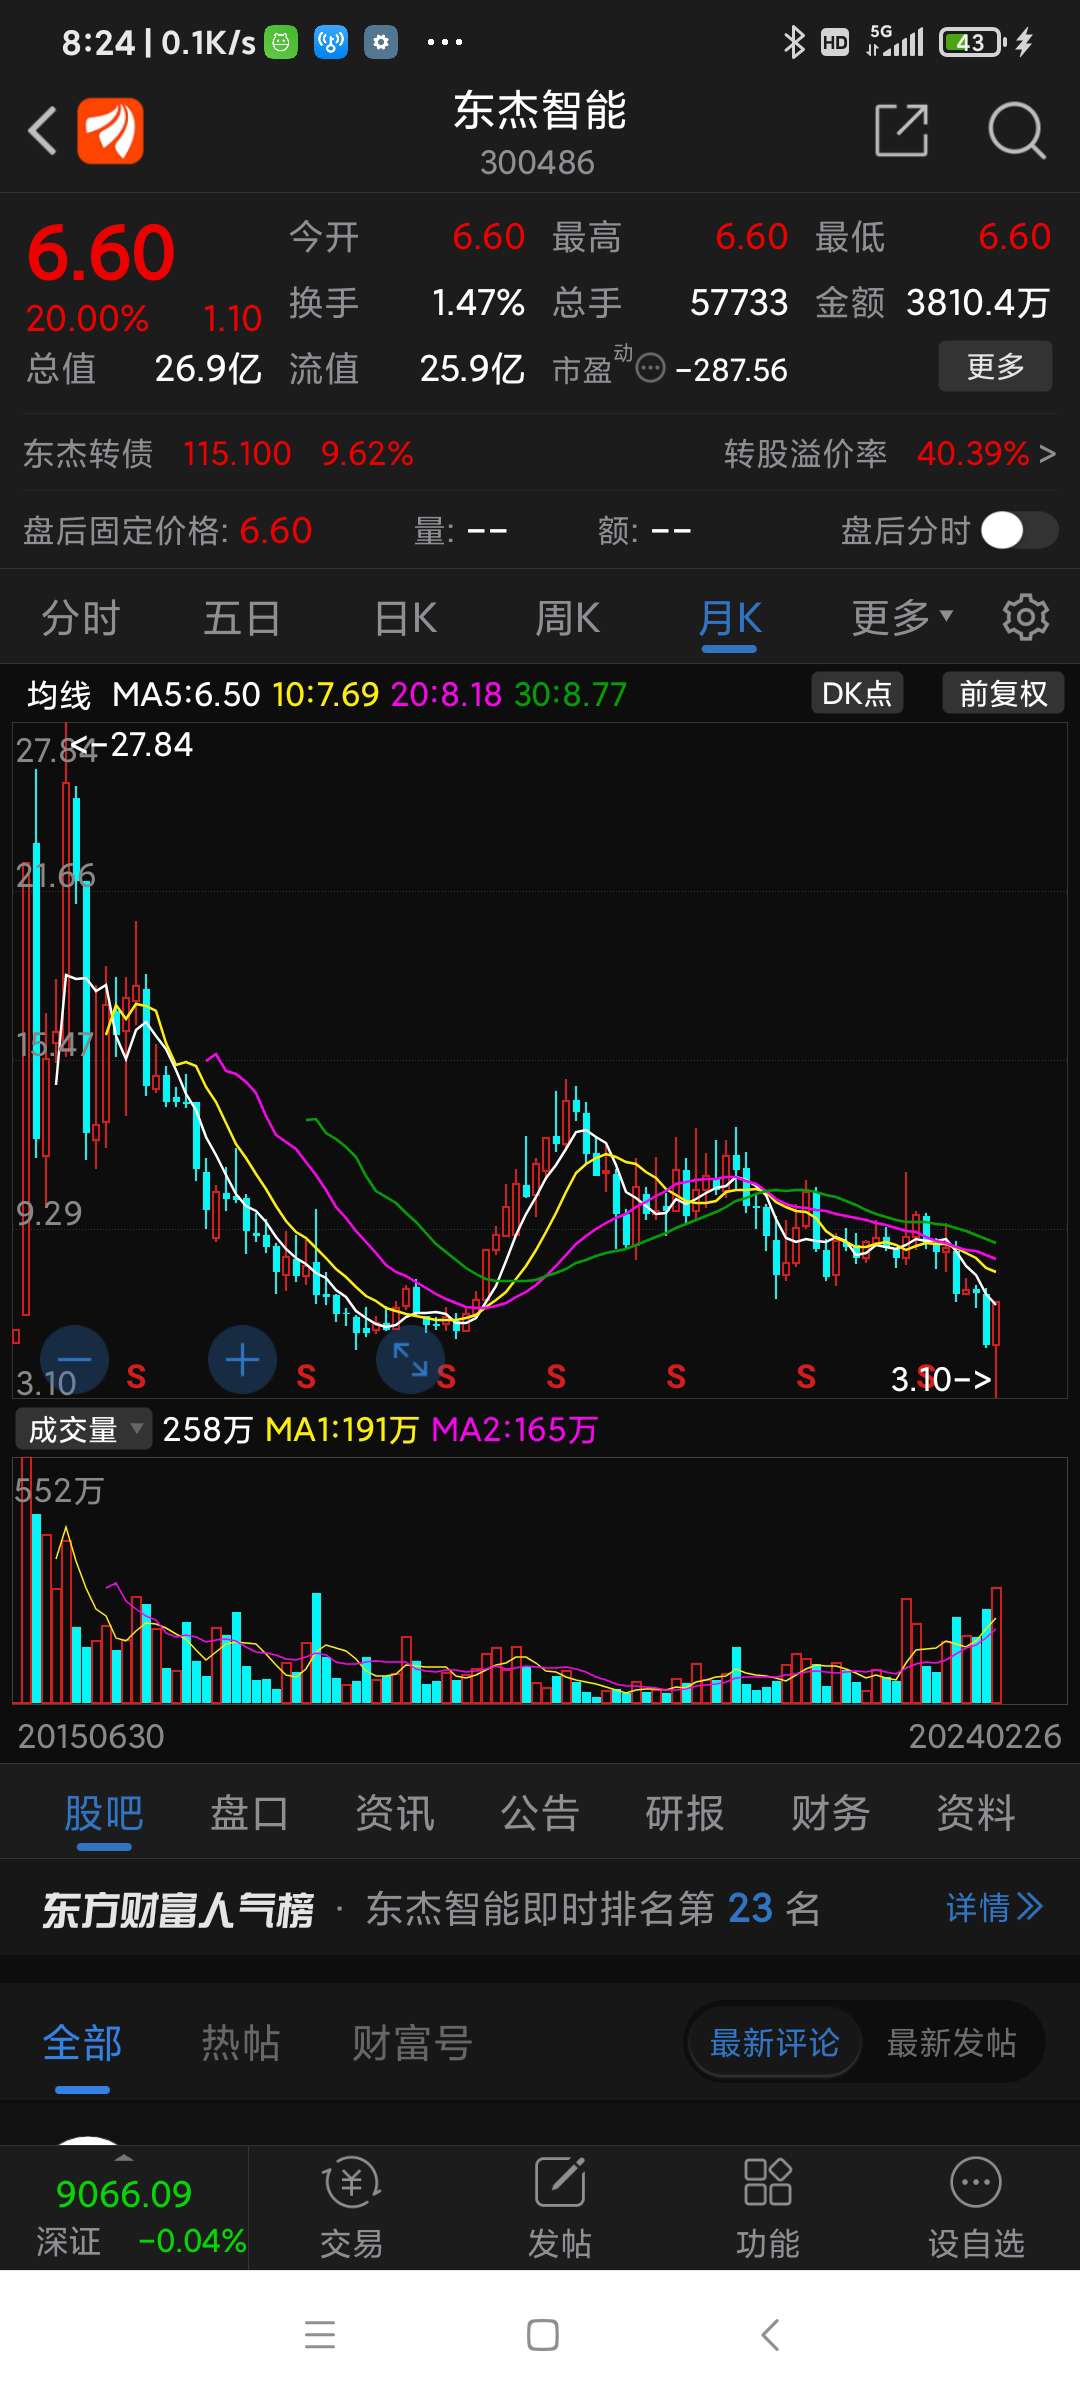Open 功能 functions icon
The width and height of the screenshot is (1080, 2400).
[x=768, y=2210]
